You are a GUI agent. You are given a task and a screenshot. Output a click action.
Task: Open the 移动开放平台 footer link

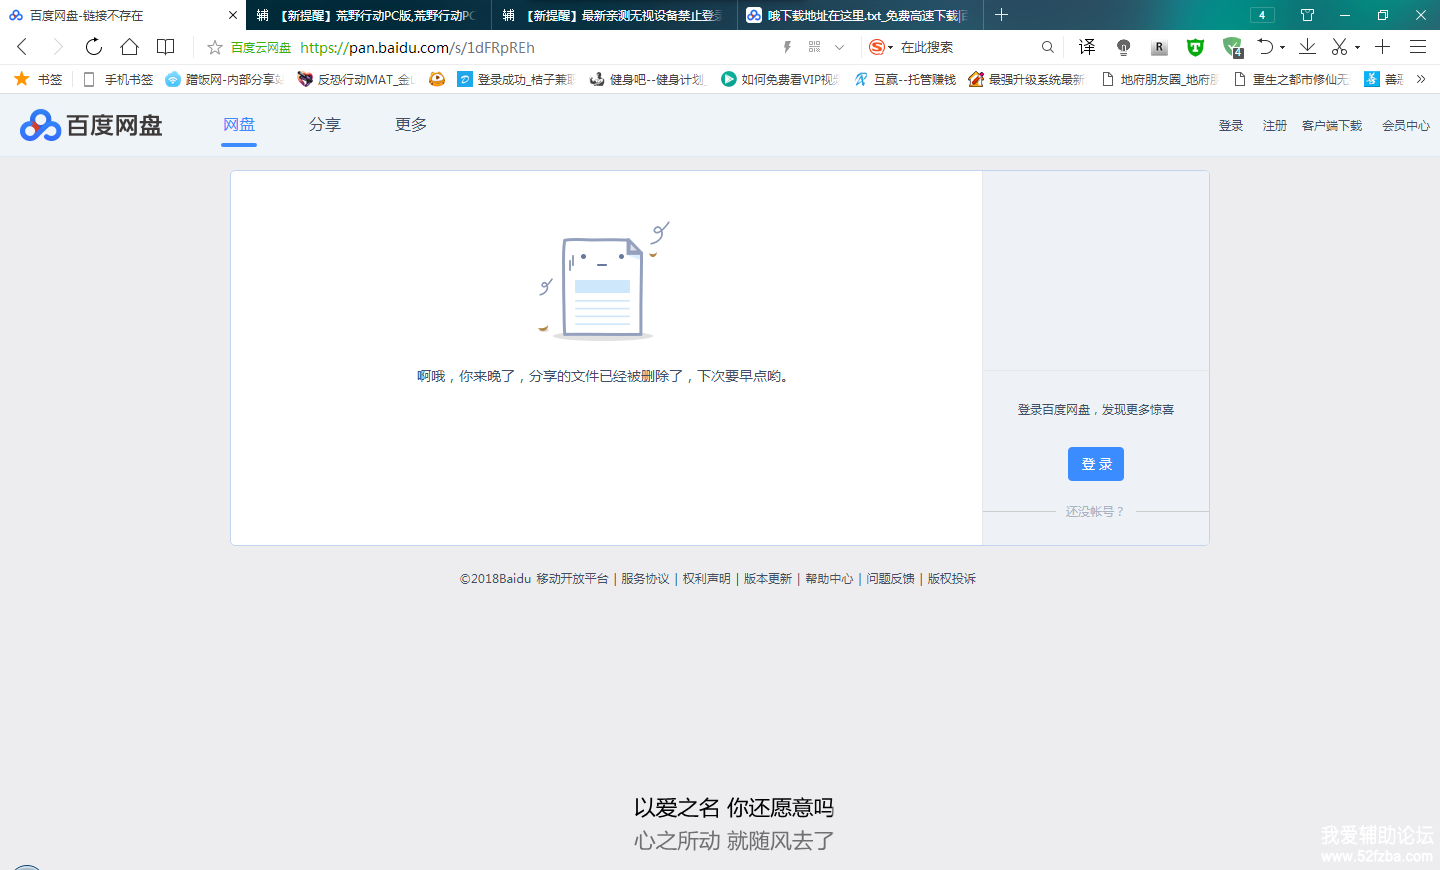click(x=572, y=579)
